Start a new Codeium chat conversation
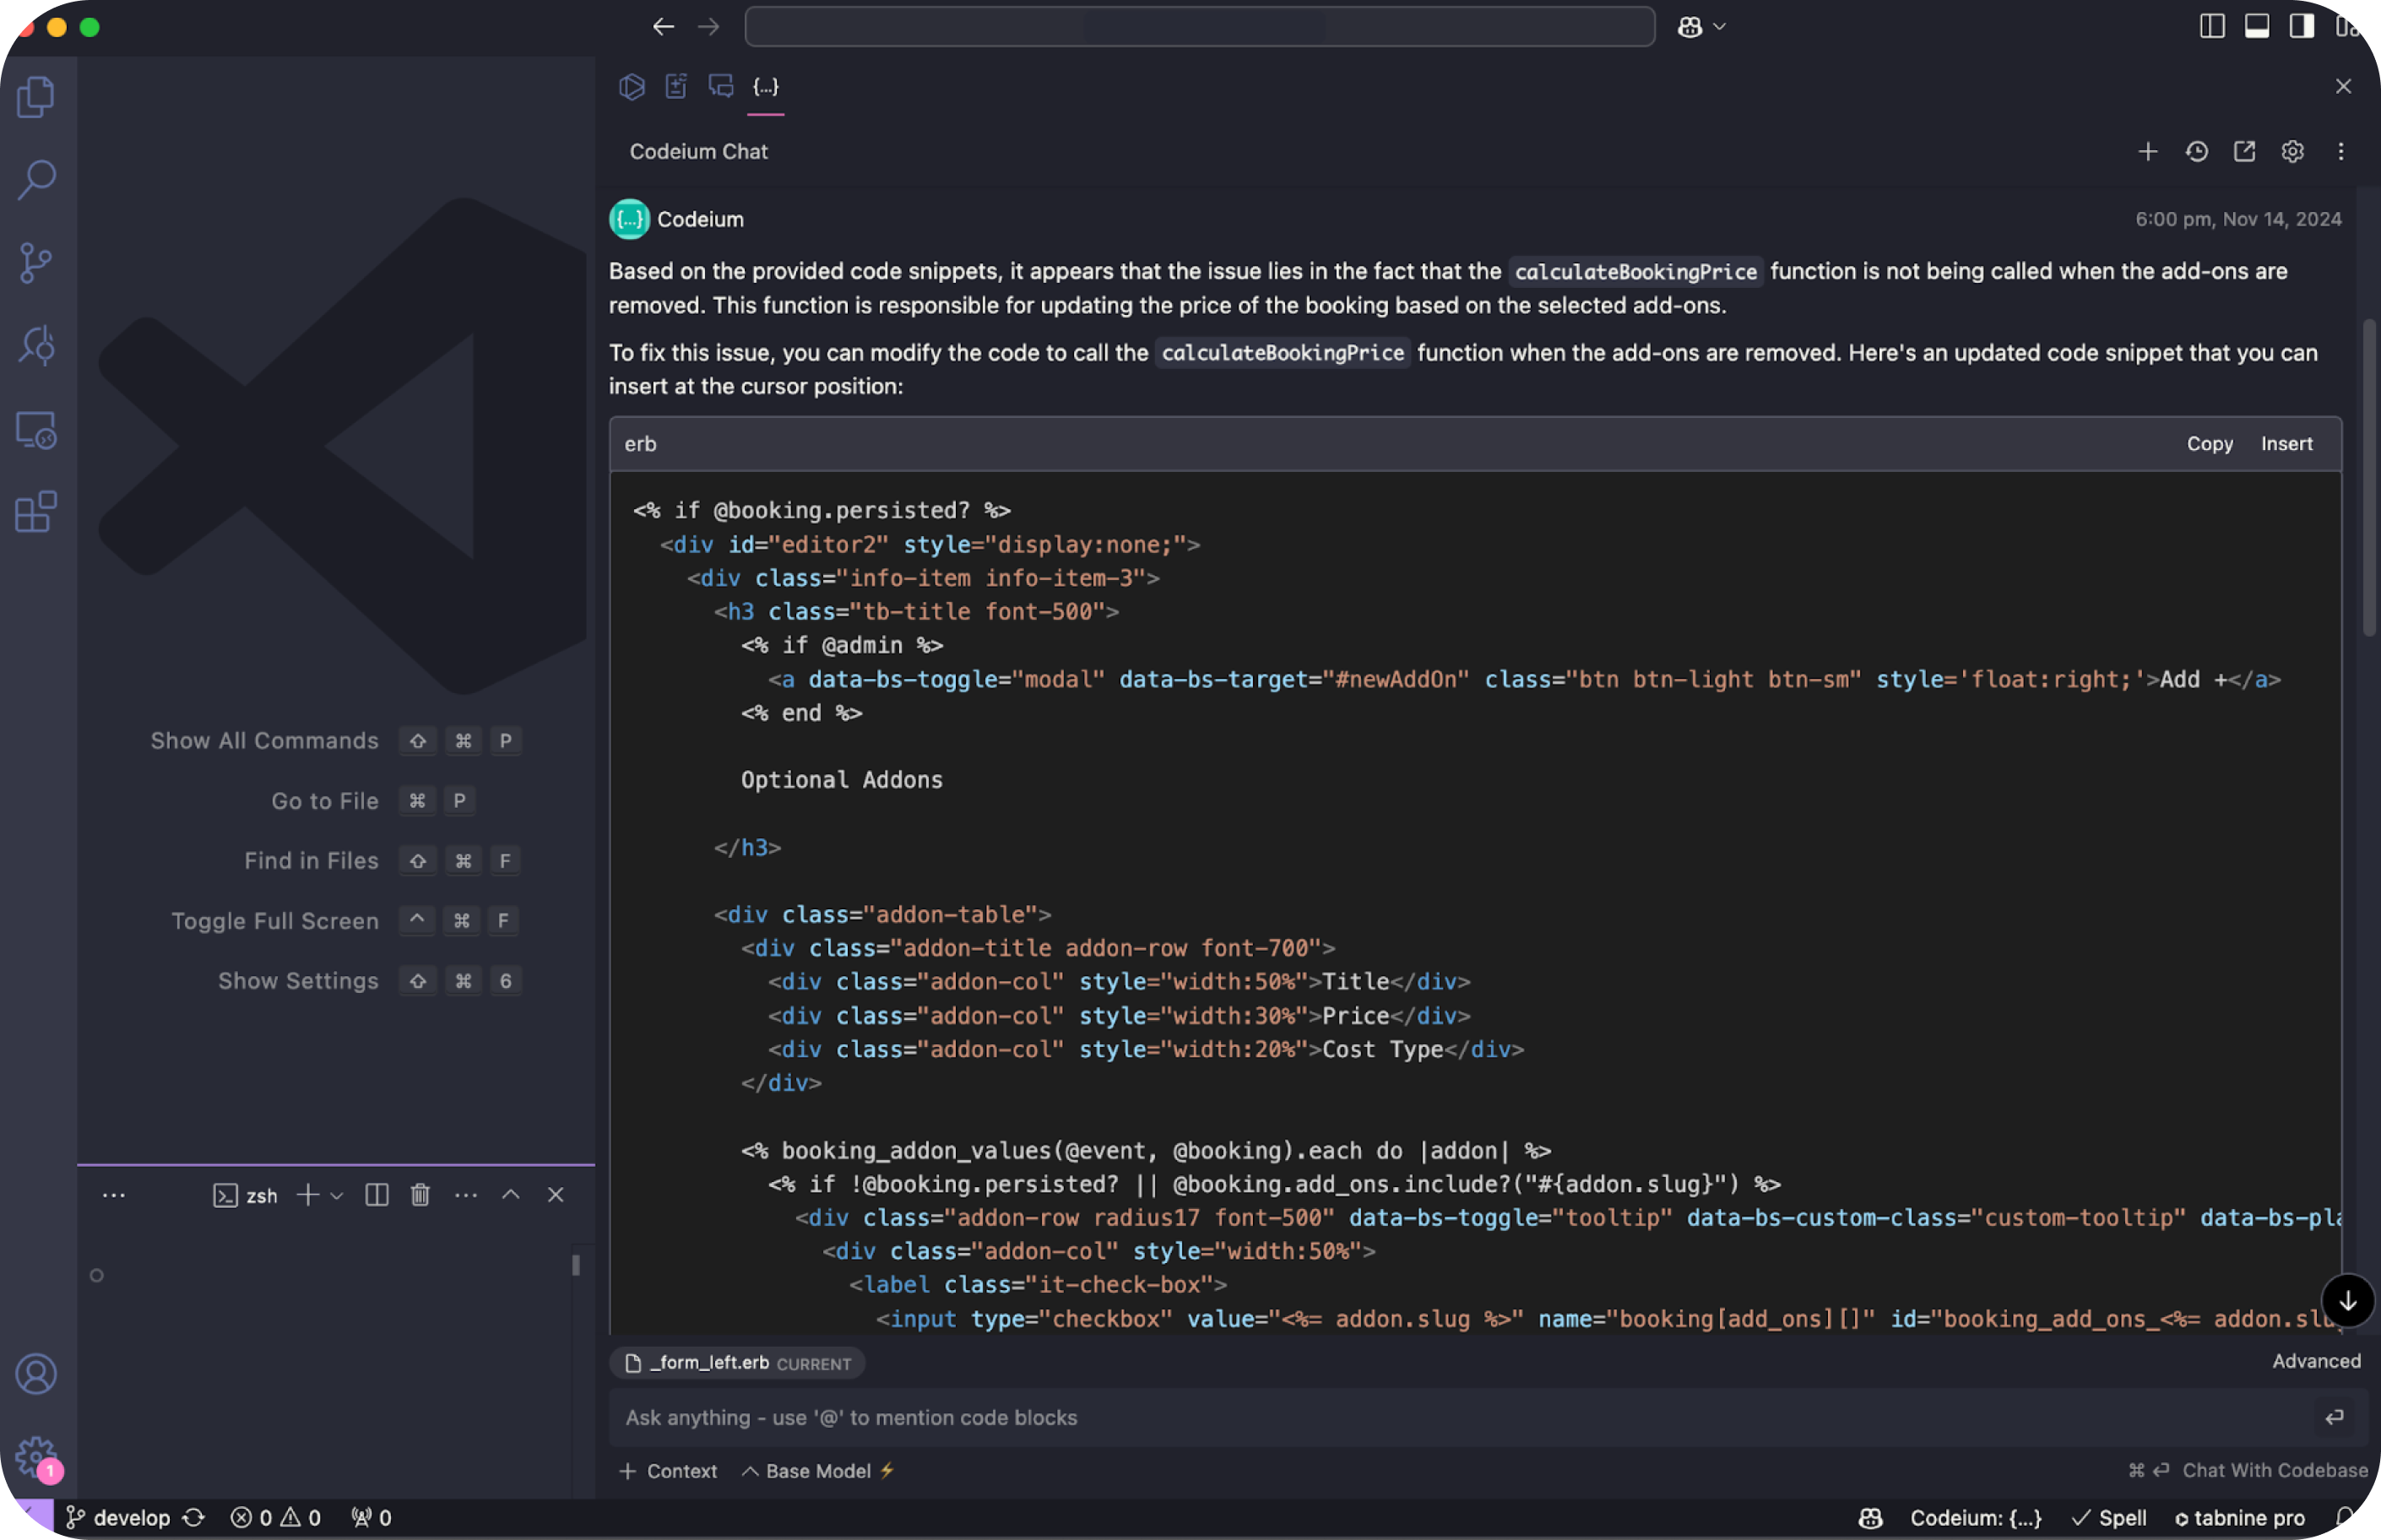The width and height of the screenshot is (2381, 1540). click(x=2147, y=151)
